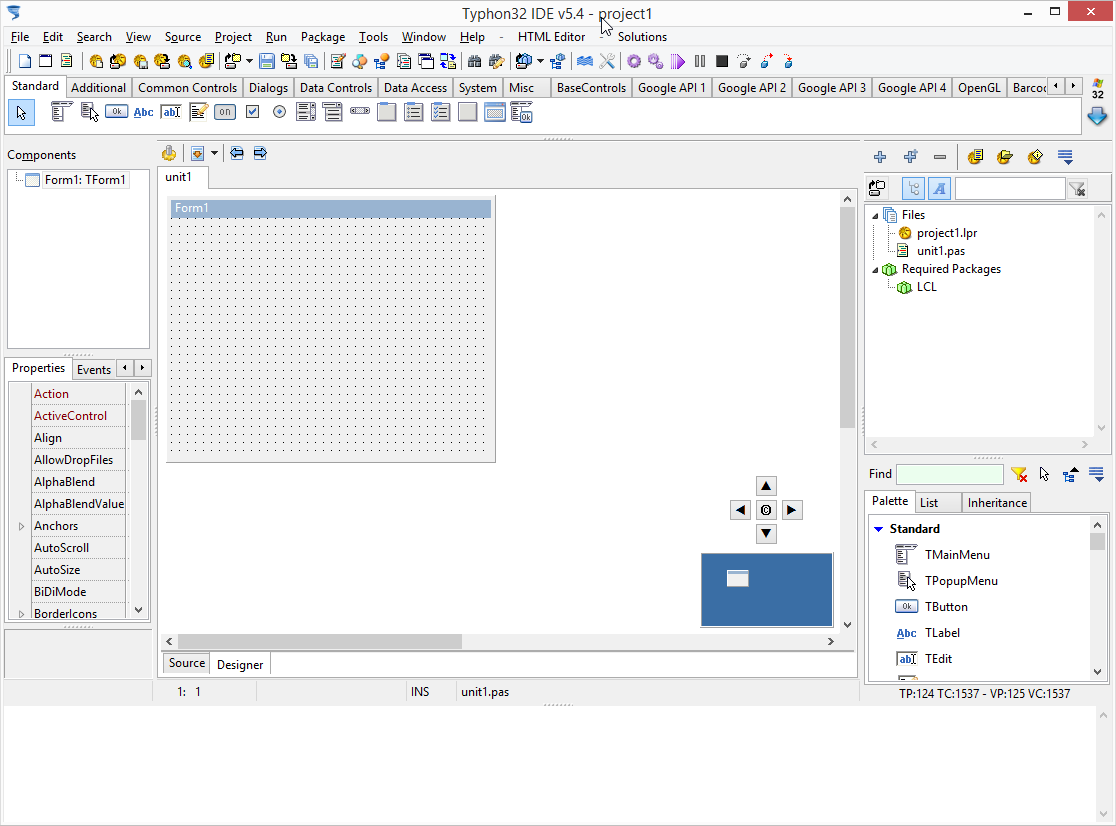Select Form1: TForm1 in Components tree
The width and height of the screenshot is (1116, 826).
coord(85,180)
